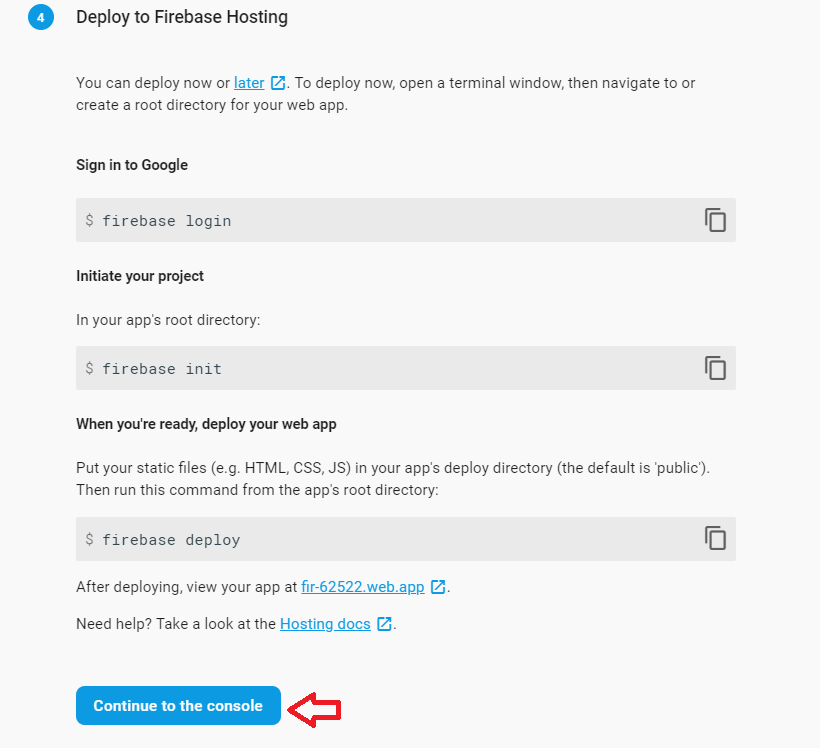Click the step 4 number badge
The height and width of the screenshot is (748, 820).
(40, 17)
